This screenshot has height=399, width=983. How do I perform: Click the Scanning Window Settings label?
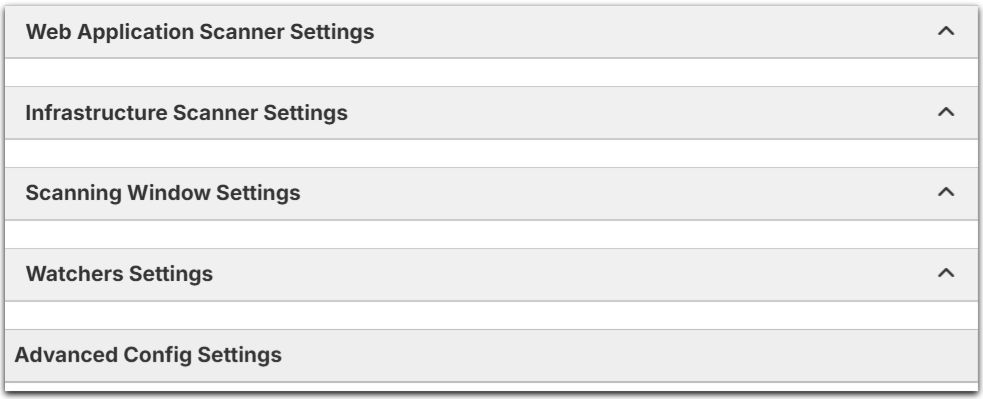tap(163, 193)
